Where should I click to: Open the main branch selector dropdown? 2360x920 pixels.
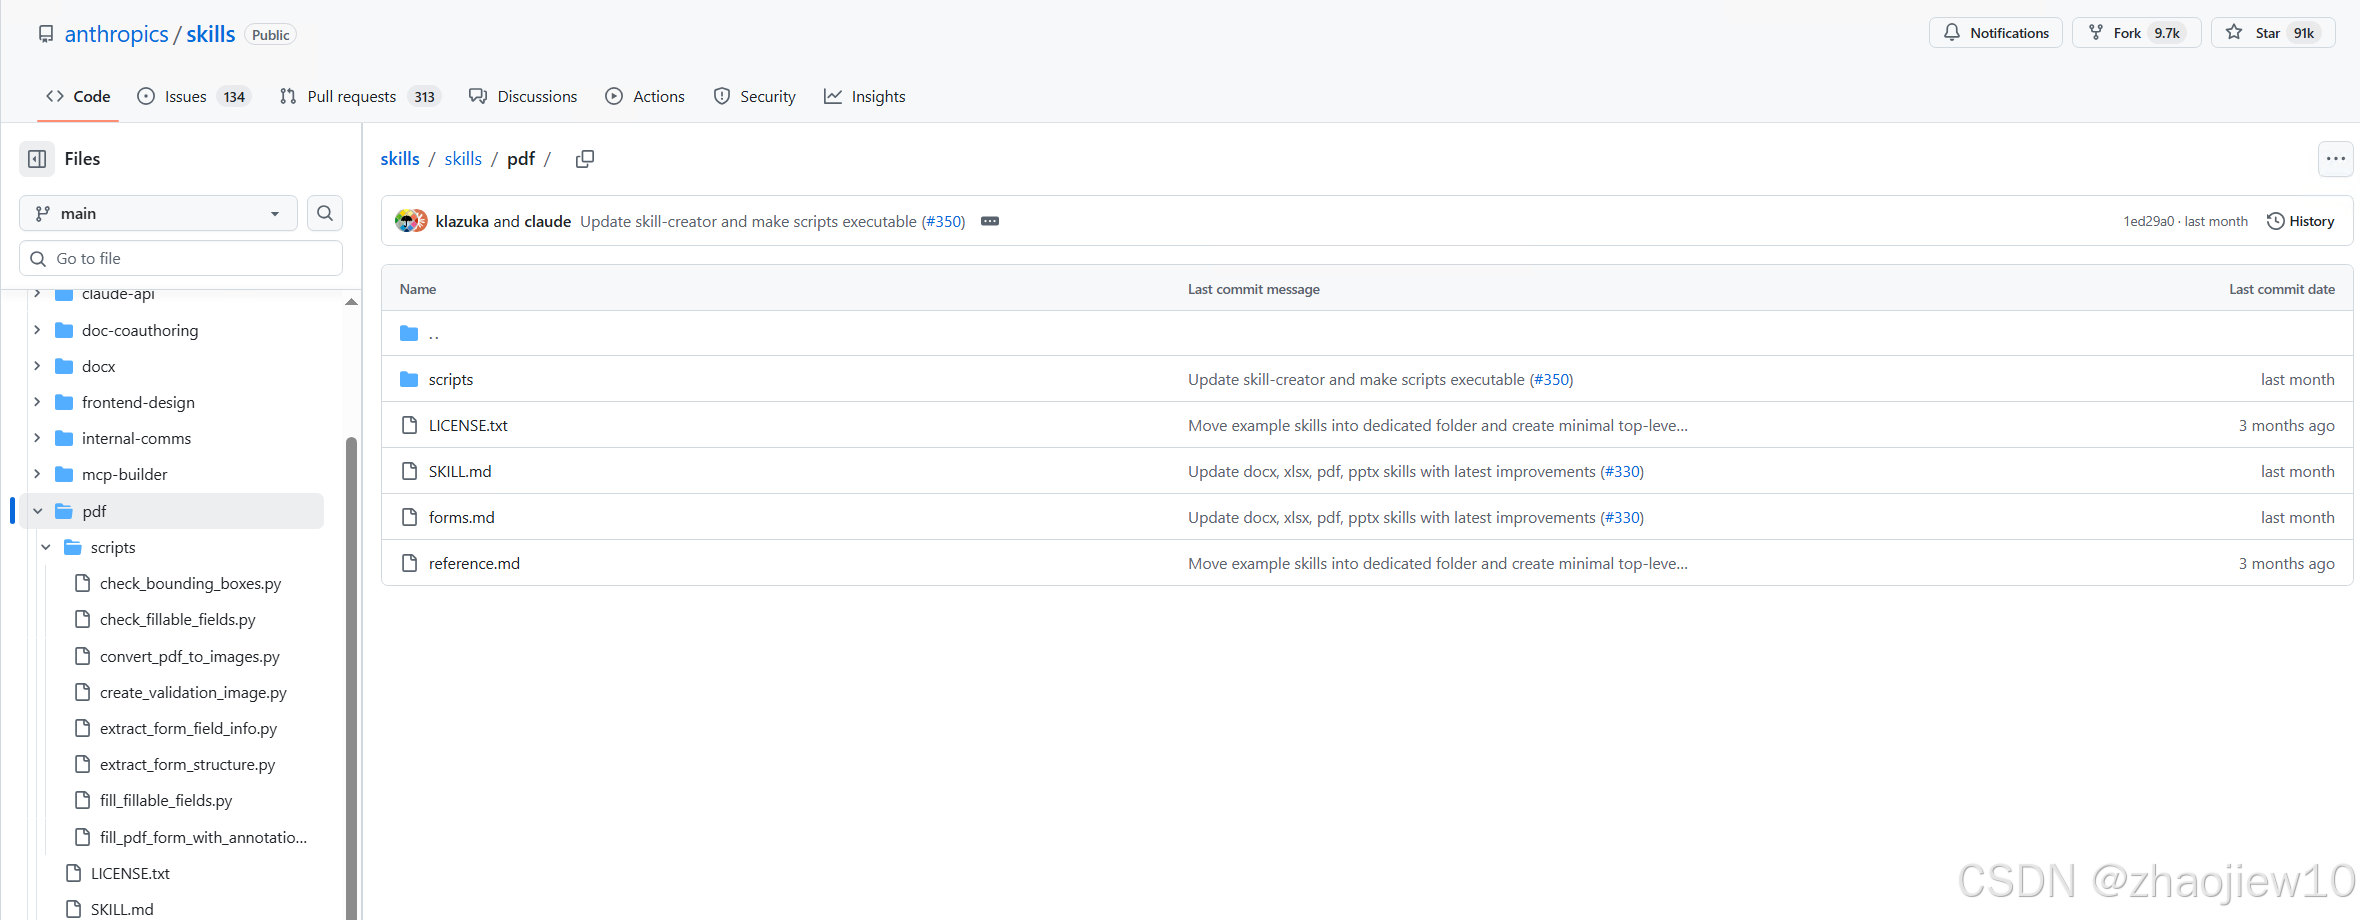[158, 213]
